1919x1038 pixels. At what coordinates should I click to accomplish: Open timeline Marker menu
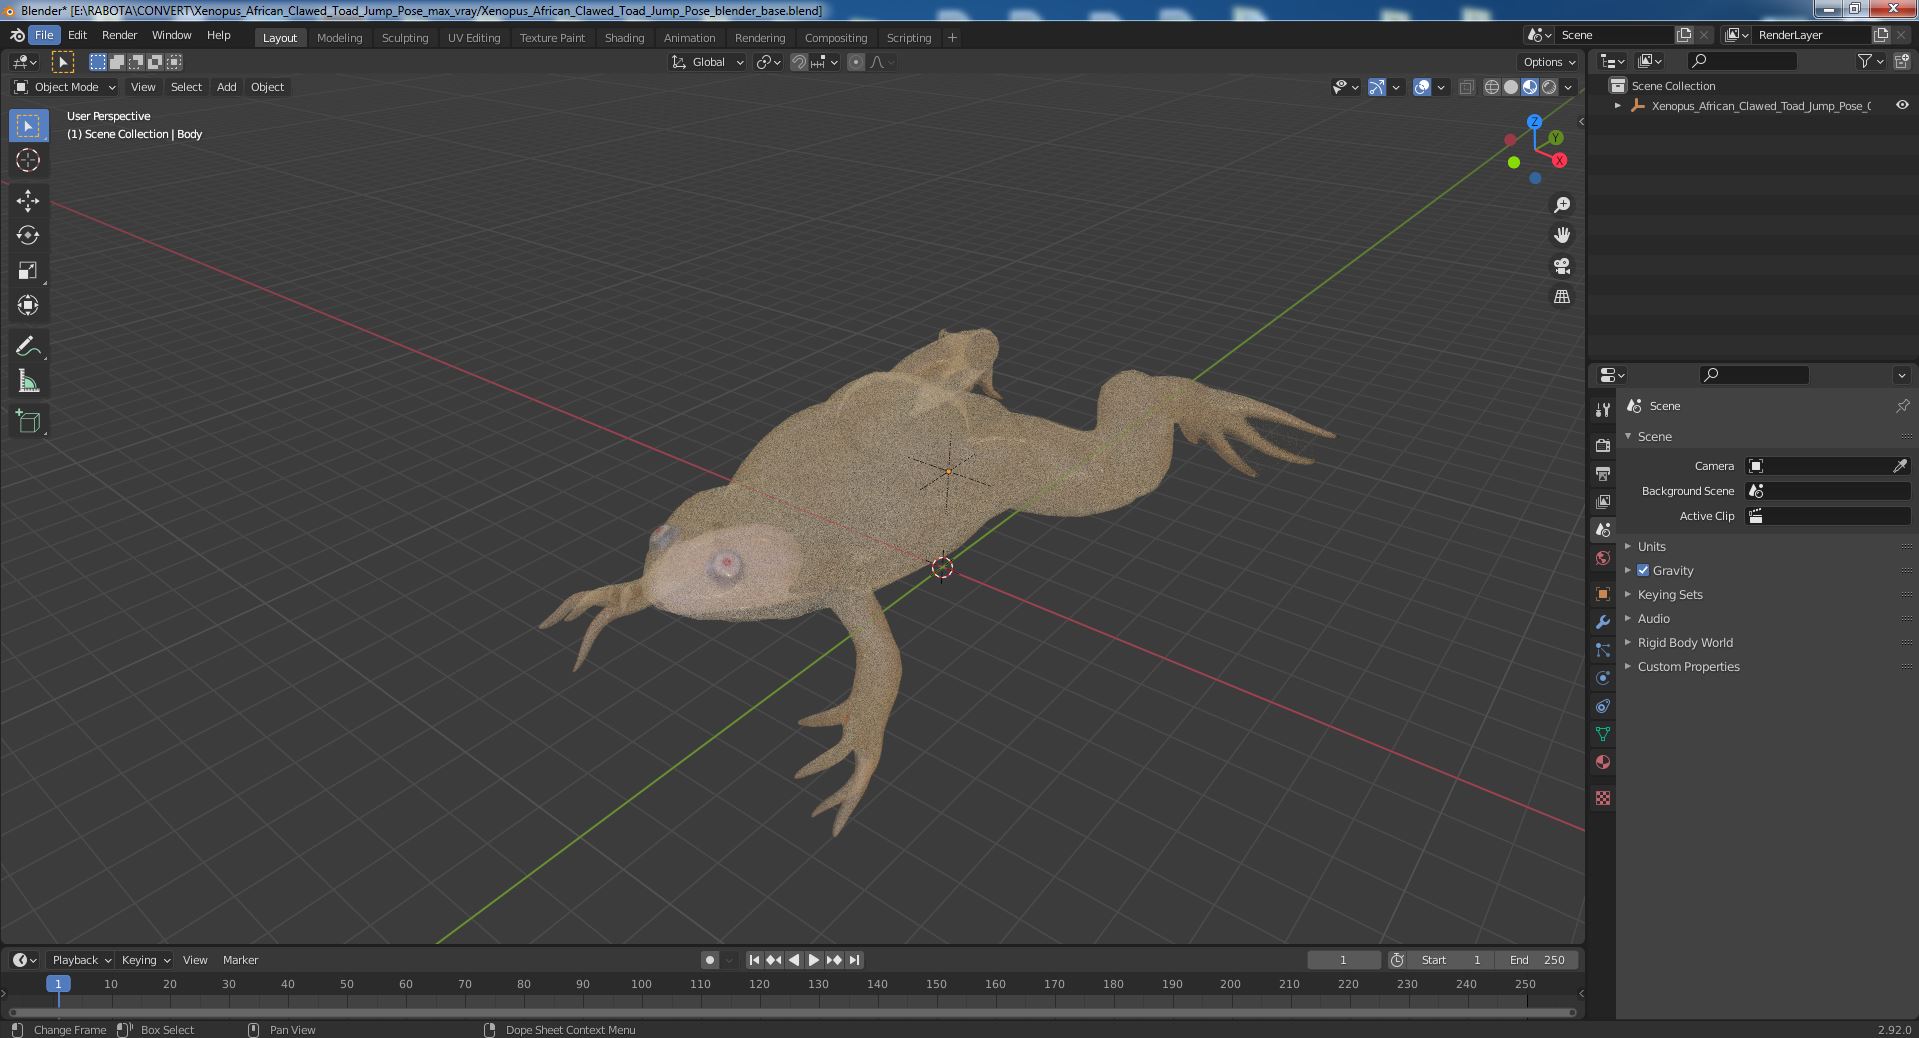coord(240,960)
